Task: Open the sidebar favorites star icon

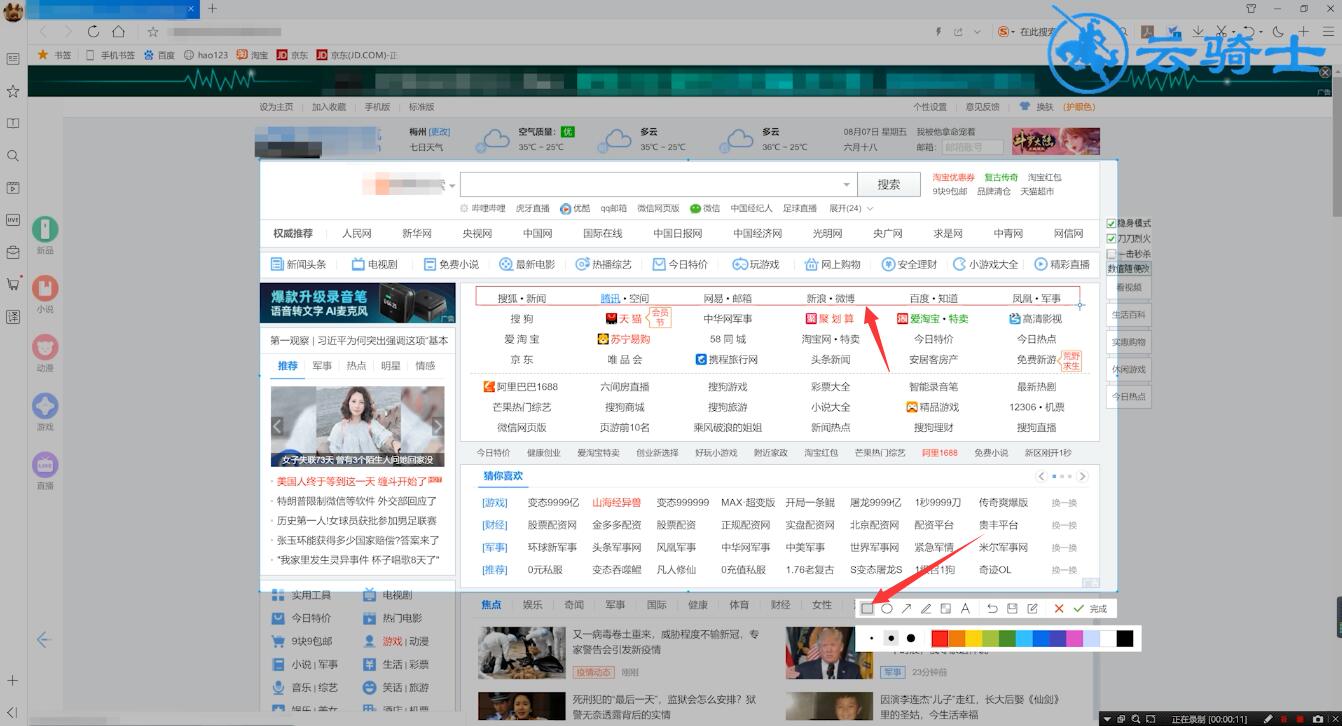Action: [x=13, y=91]
